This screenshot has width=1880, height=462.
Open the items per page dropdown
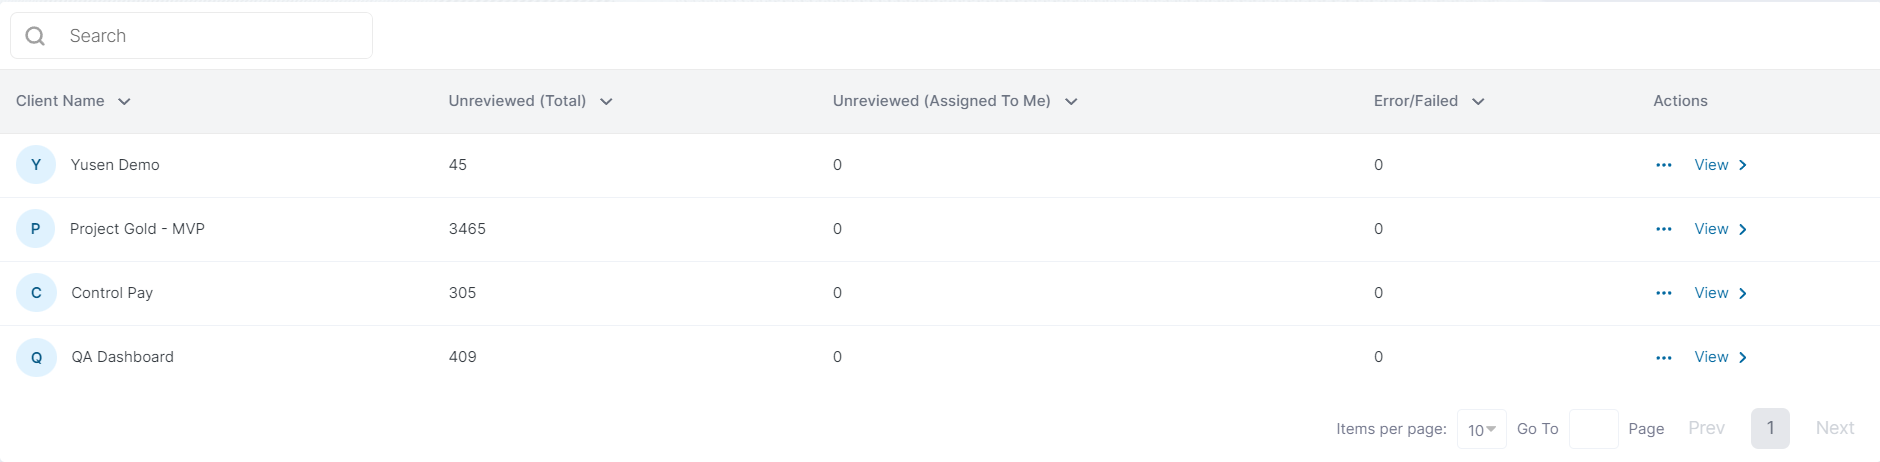pos(1481,429)
